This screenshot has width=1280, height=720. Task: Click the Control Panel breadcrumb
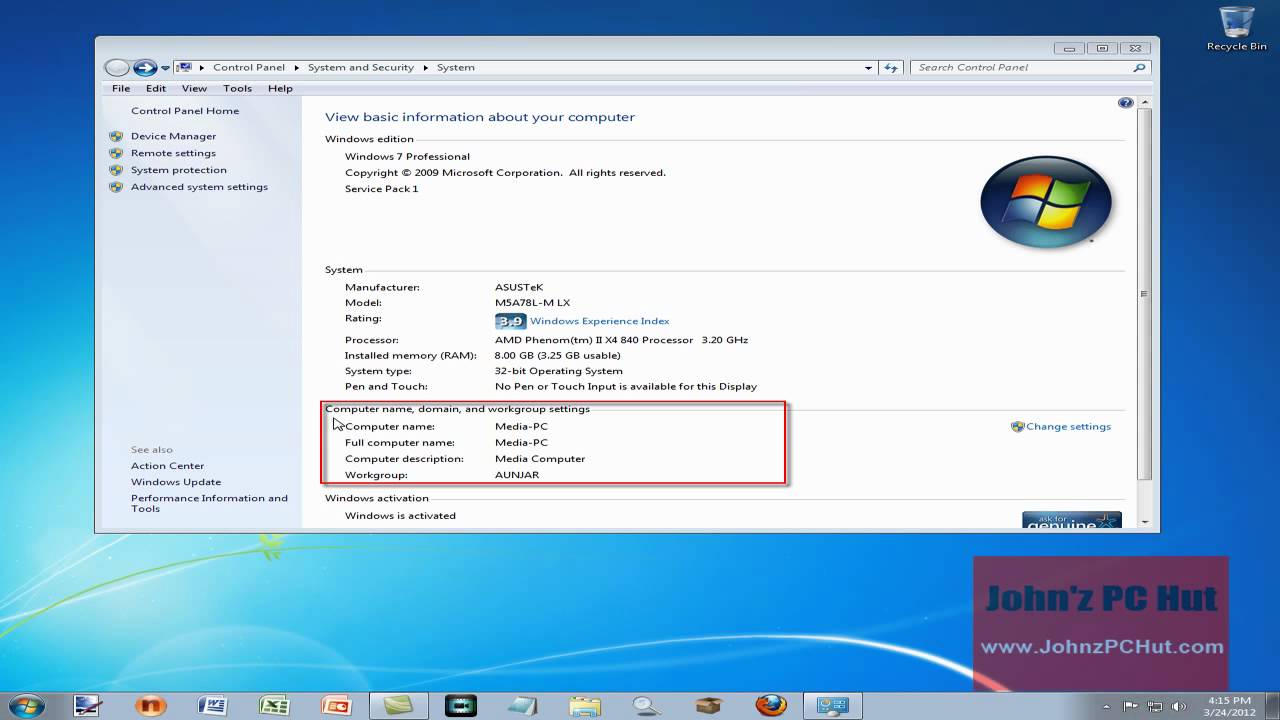coord(249,68)
